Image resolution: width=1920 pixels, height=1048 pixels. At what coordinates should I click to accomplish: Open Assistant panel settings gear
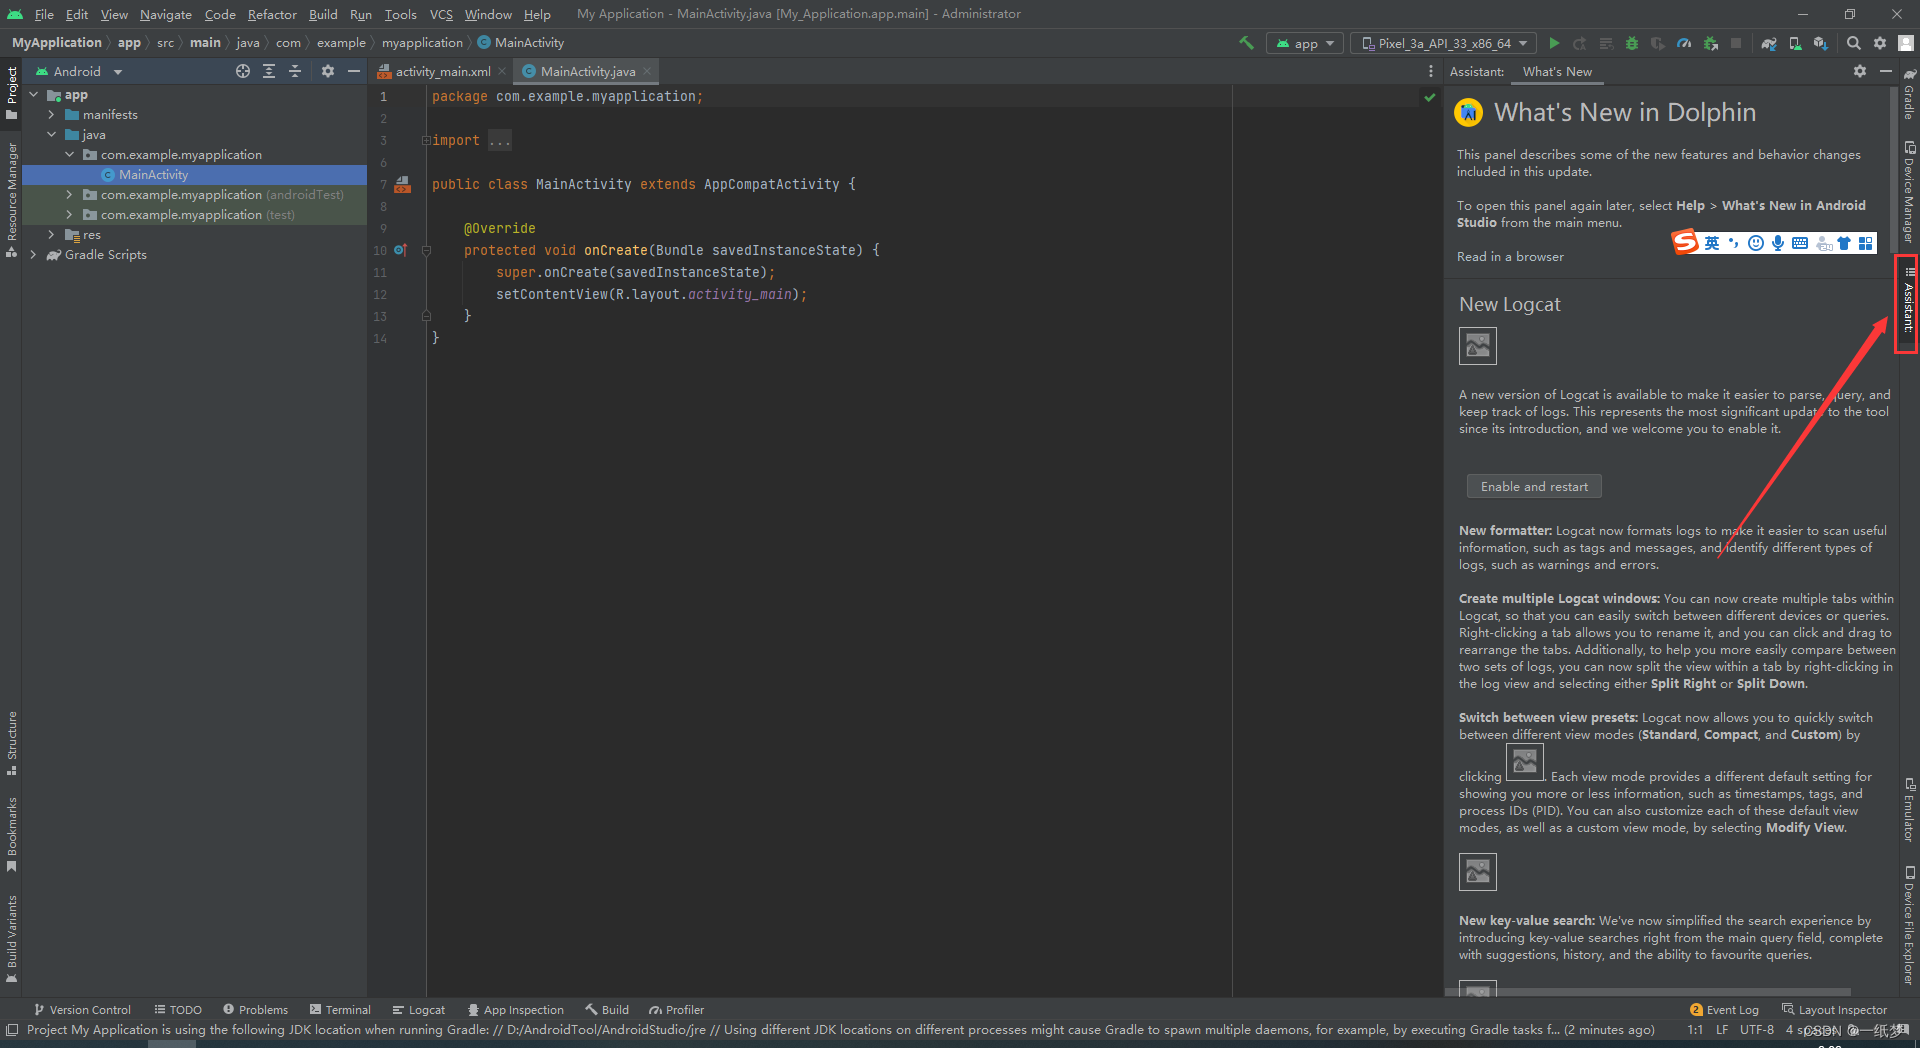click(x=1860, y=71)
